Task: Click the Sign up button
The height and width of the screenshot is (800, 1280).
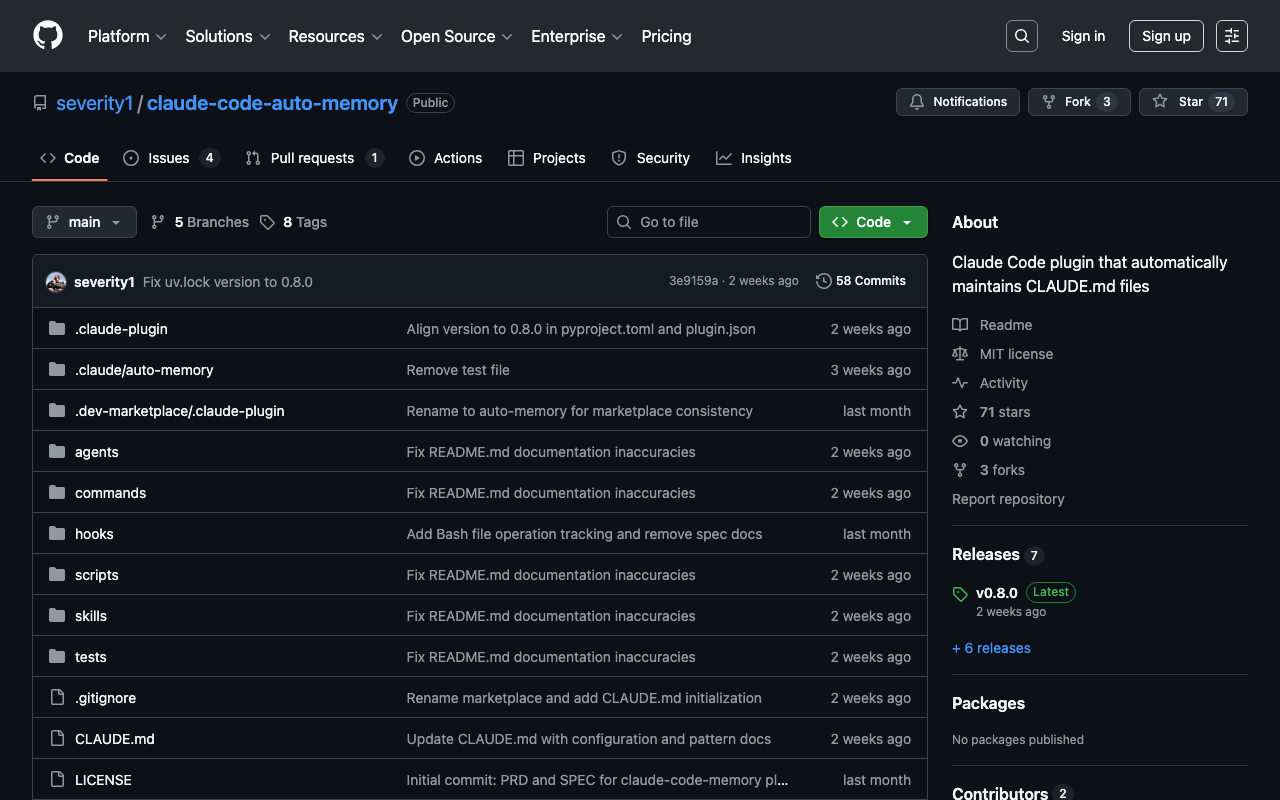Action: tap(1166, 36)
